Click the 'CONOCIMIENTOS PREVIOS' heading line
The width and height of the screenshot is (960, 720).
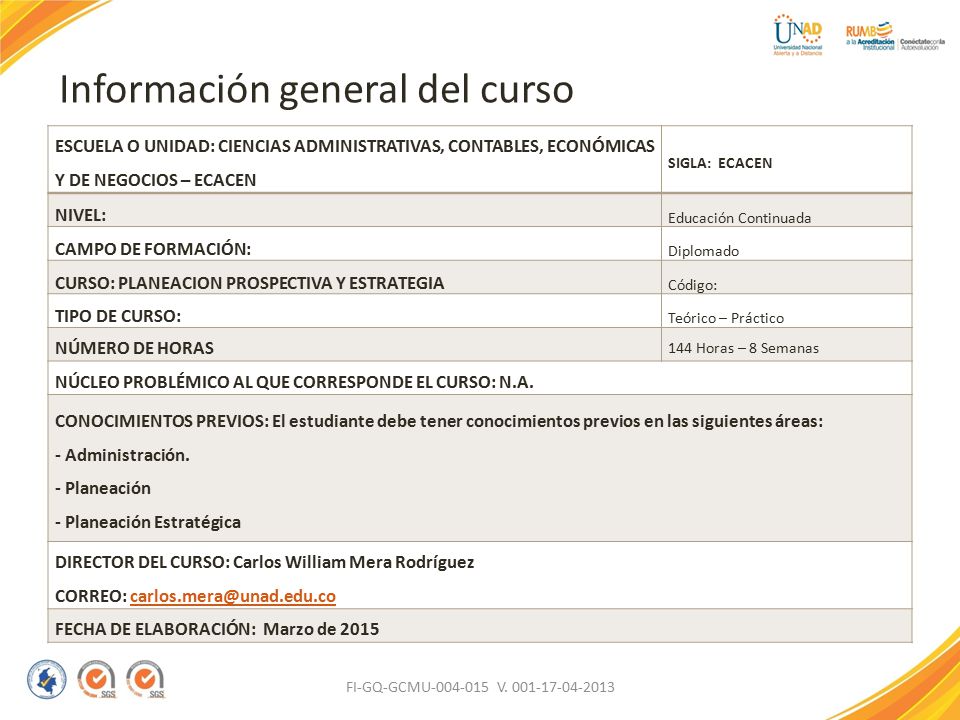pyautogui.click(x=438, y=421)
